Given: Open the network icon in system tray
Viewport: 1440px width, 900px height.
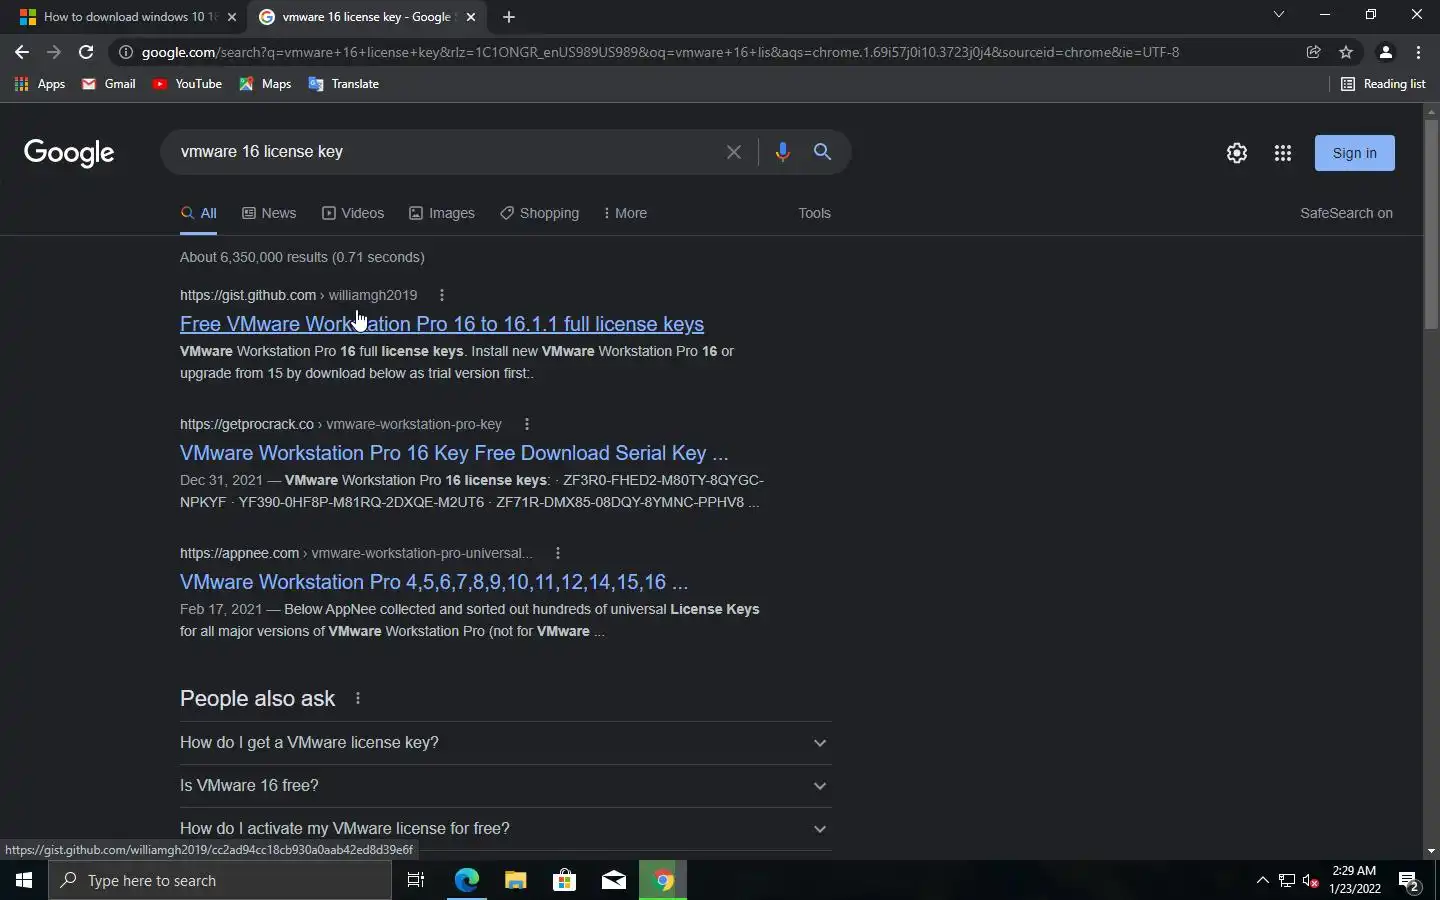Looking at the screenshot, I should pyautogui.click(x=1287, y=880).
